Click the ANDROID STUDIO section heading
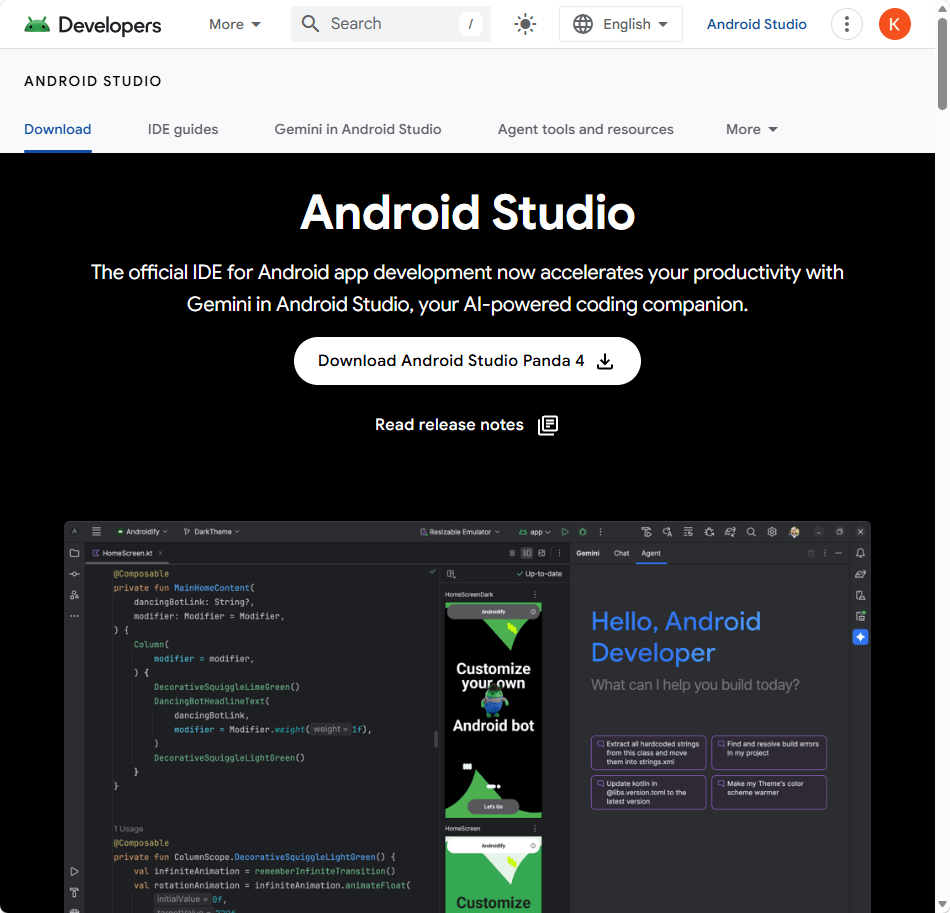This screenshot has height=913, width=950. pos(93,81)
